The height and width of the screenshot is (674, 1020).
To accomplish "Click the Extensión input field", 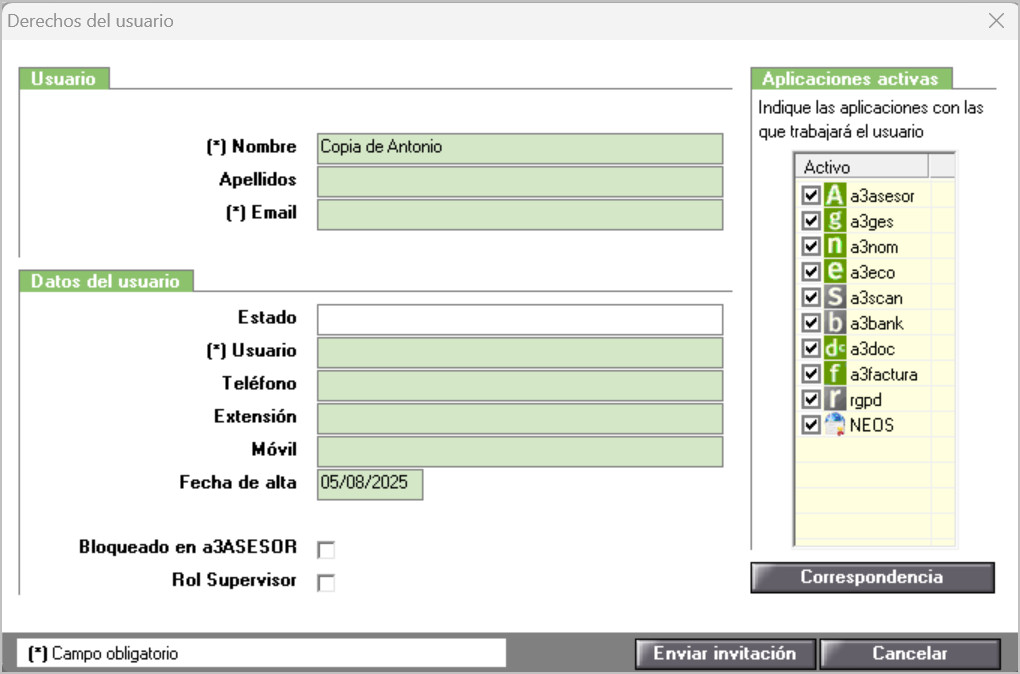I will click(520, 419).
